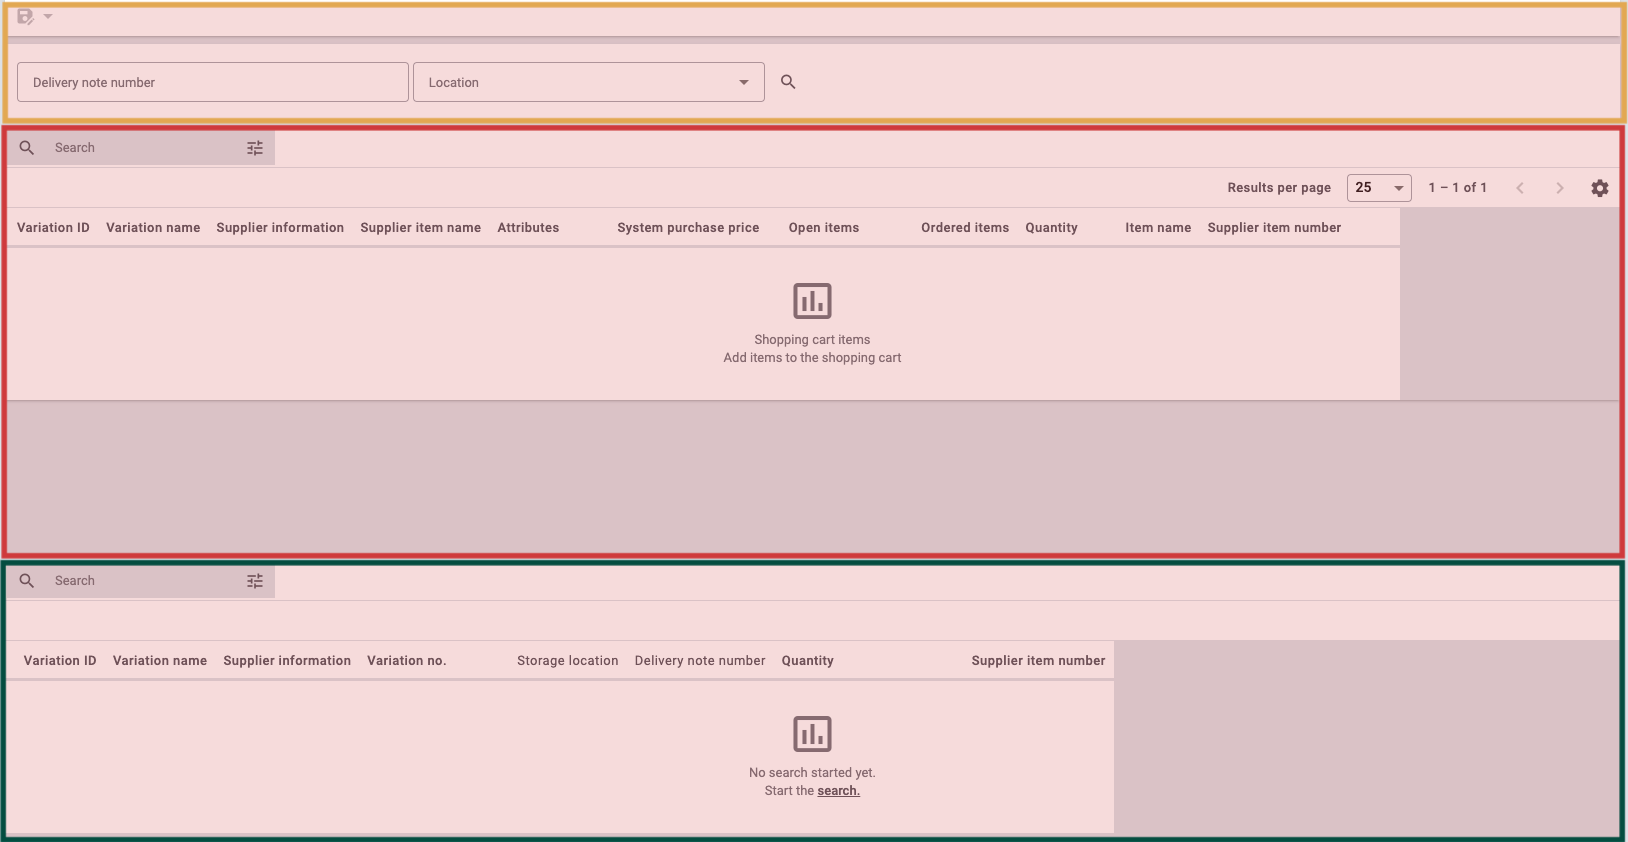Open the Location dropdown

[x=588, y=82]
